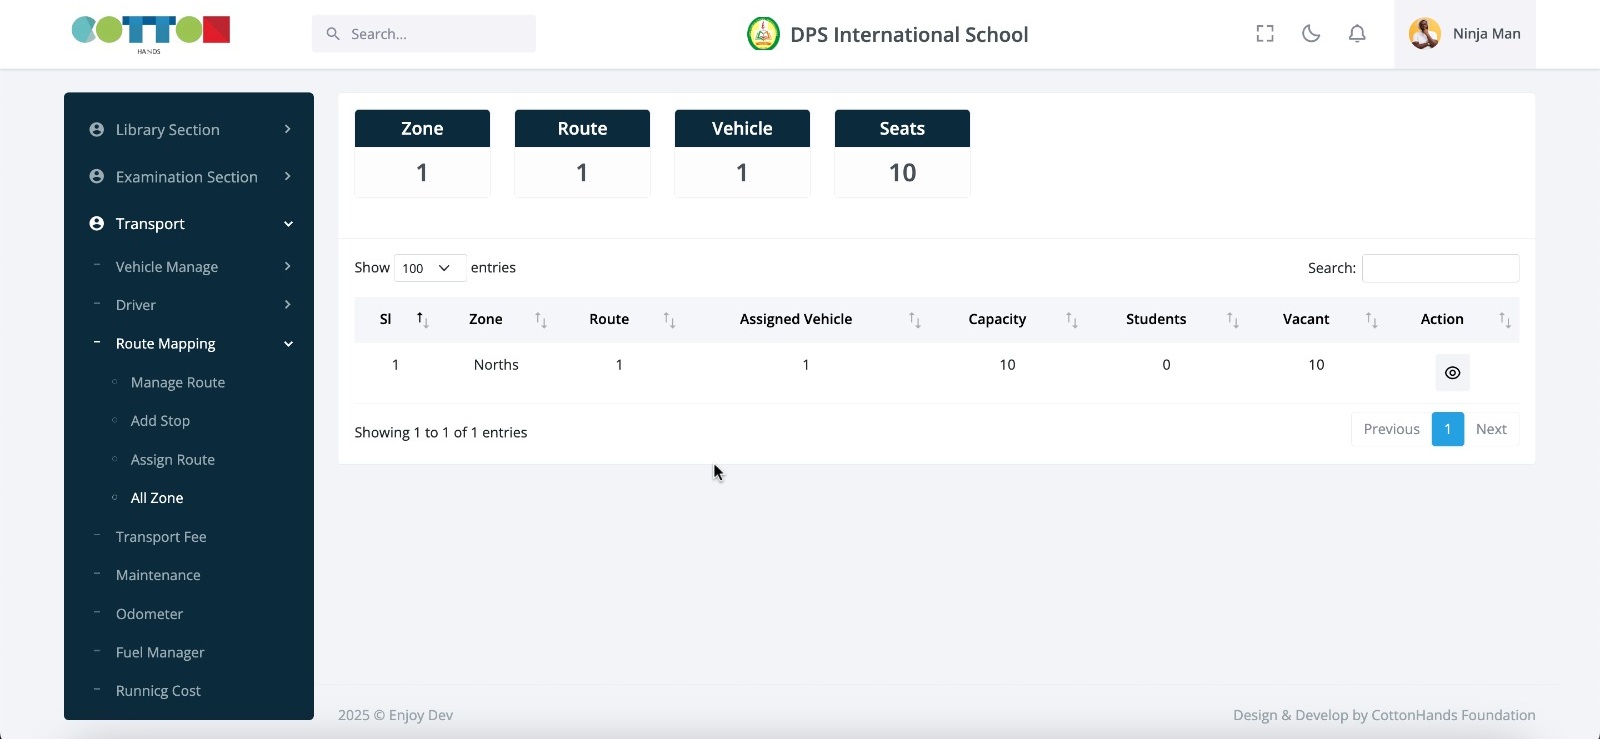Click the Next pagination button
Screen dimensions: 1600x739
(1490, 429)
